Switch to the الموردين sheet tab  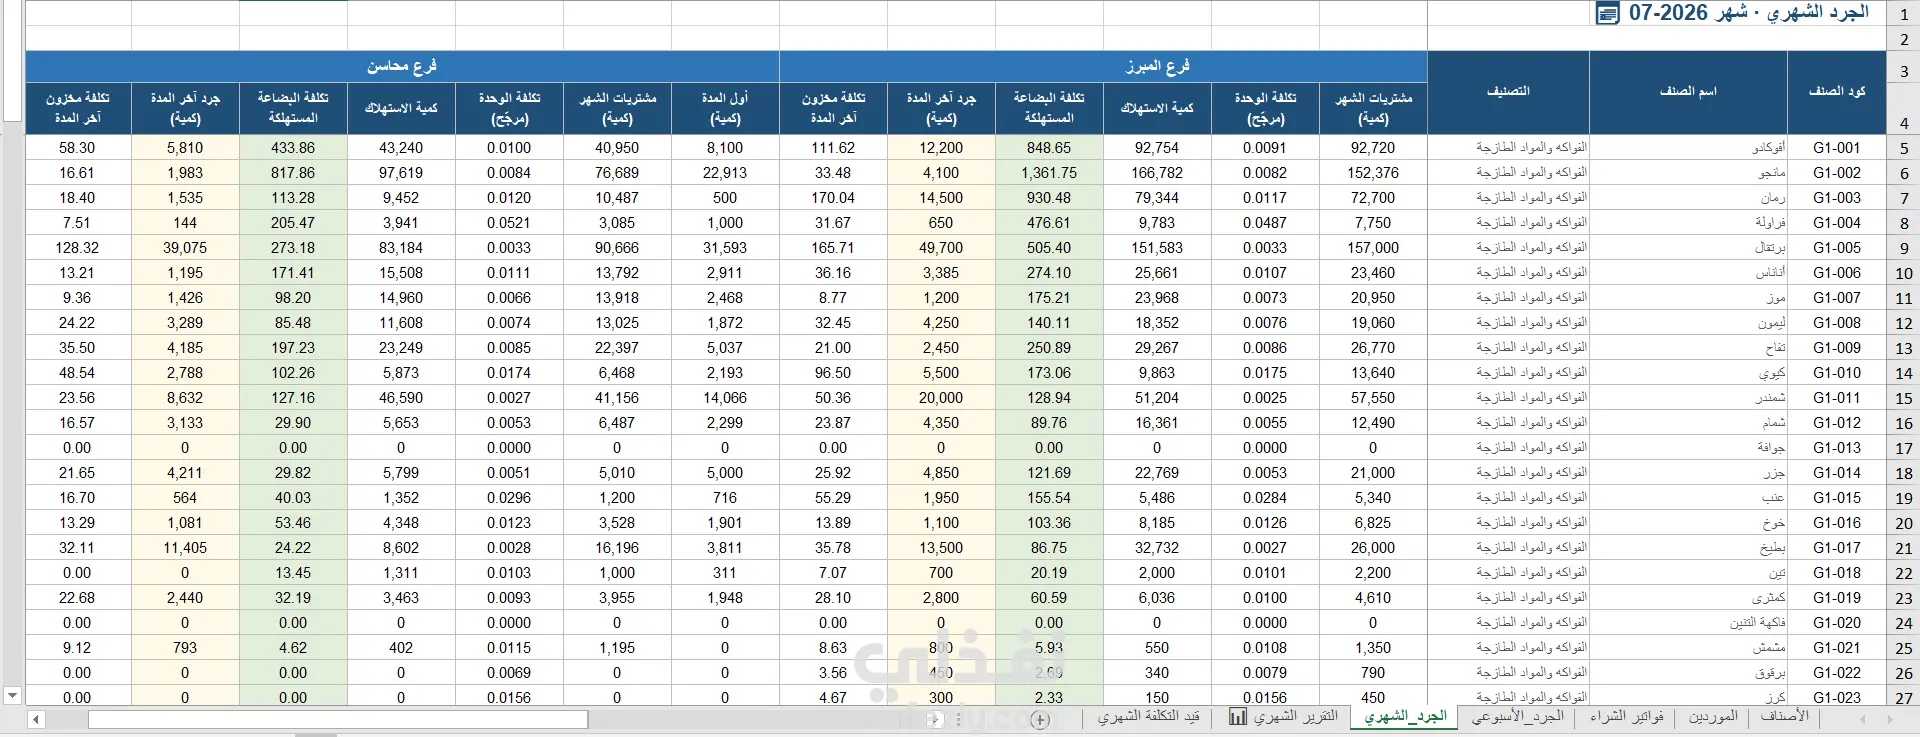1713,716
